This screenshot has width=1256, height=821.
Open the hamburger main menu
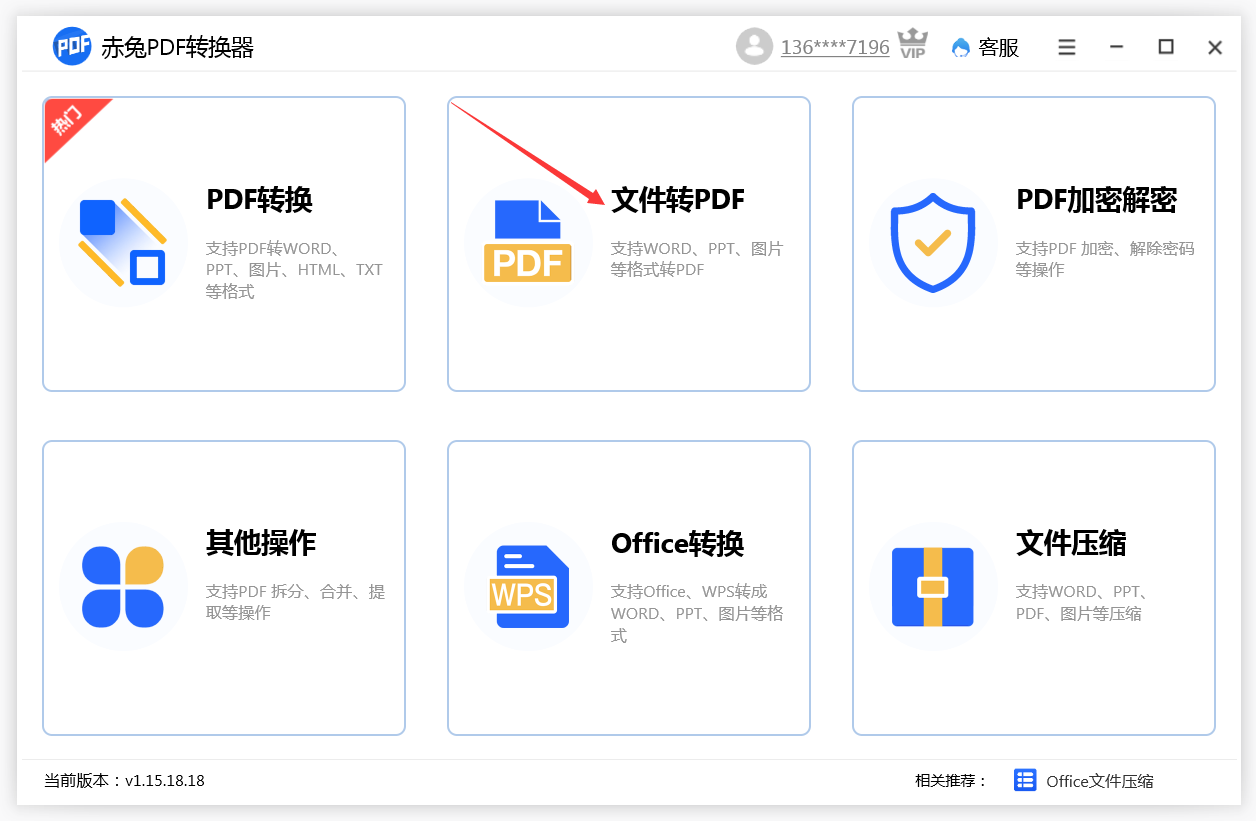1067,47
